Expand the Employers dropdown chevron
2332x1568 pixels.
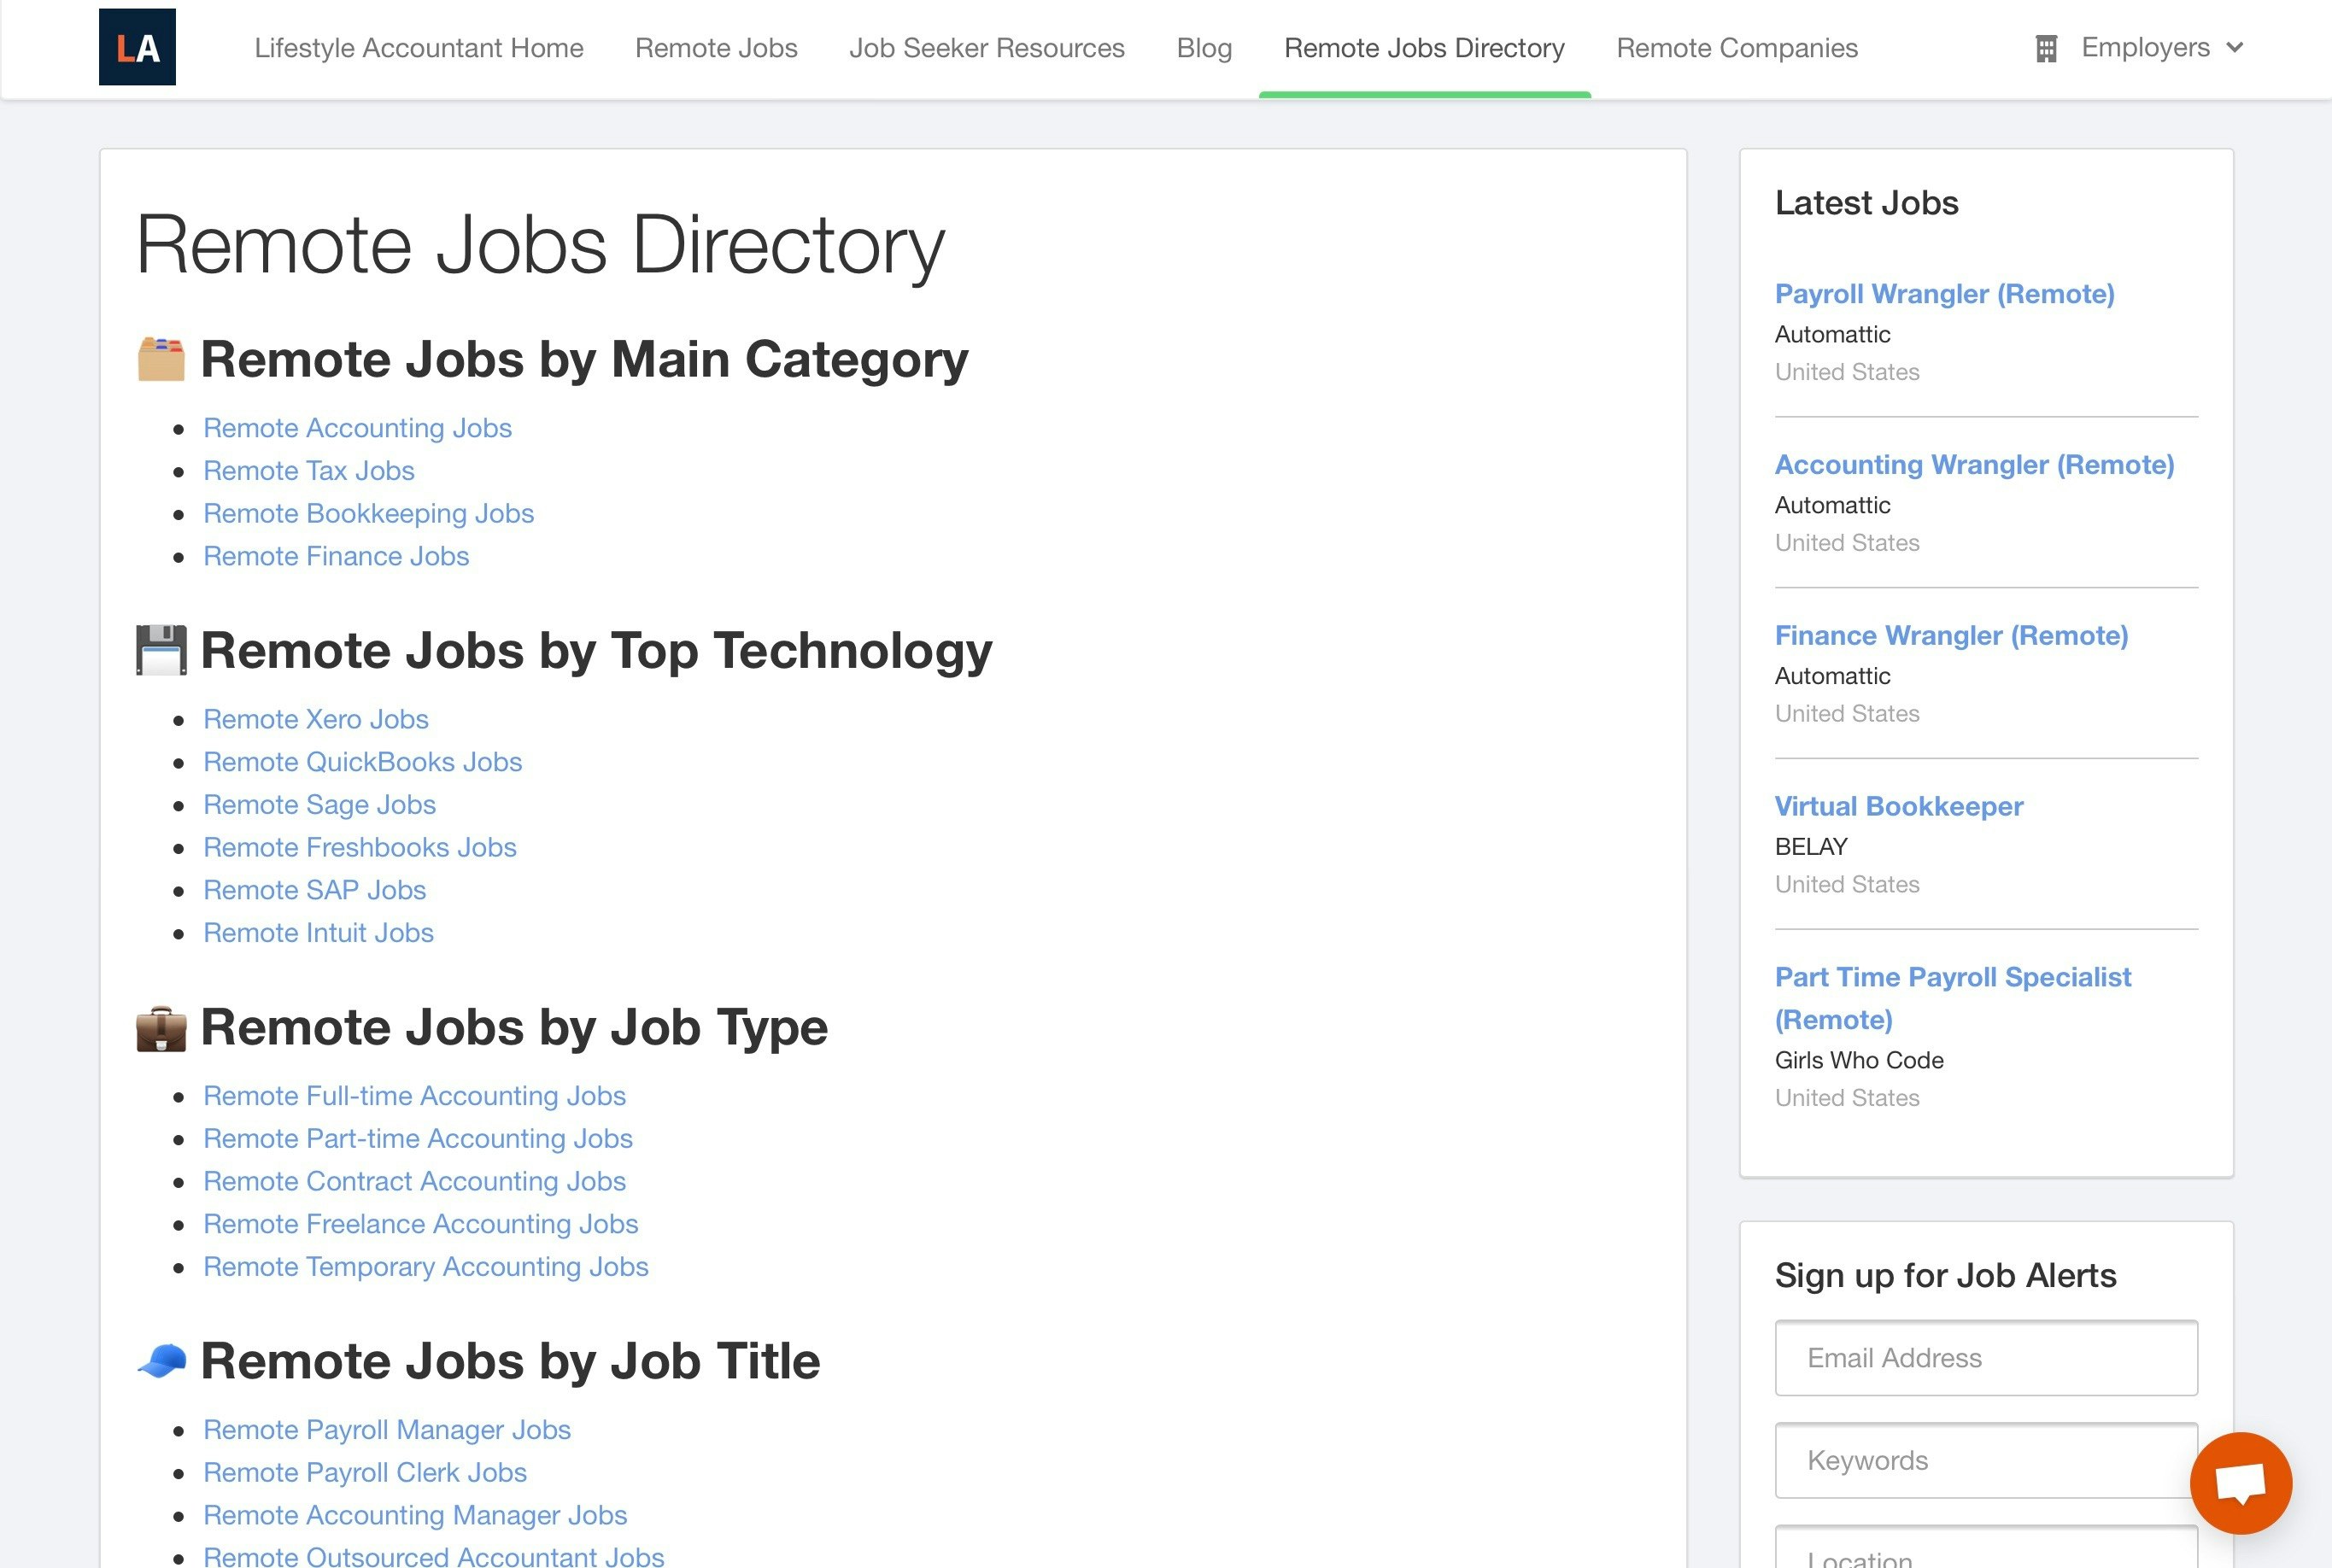pos(2235,47)
